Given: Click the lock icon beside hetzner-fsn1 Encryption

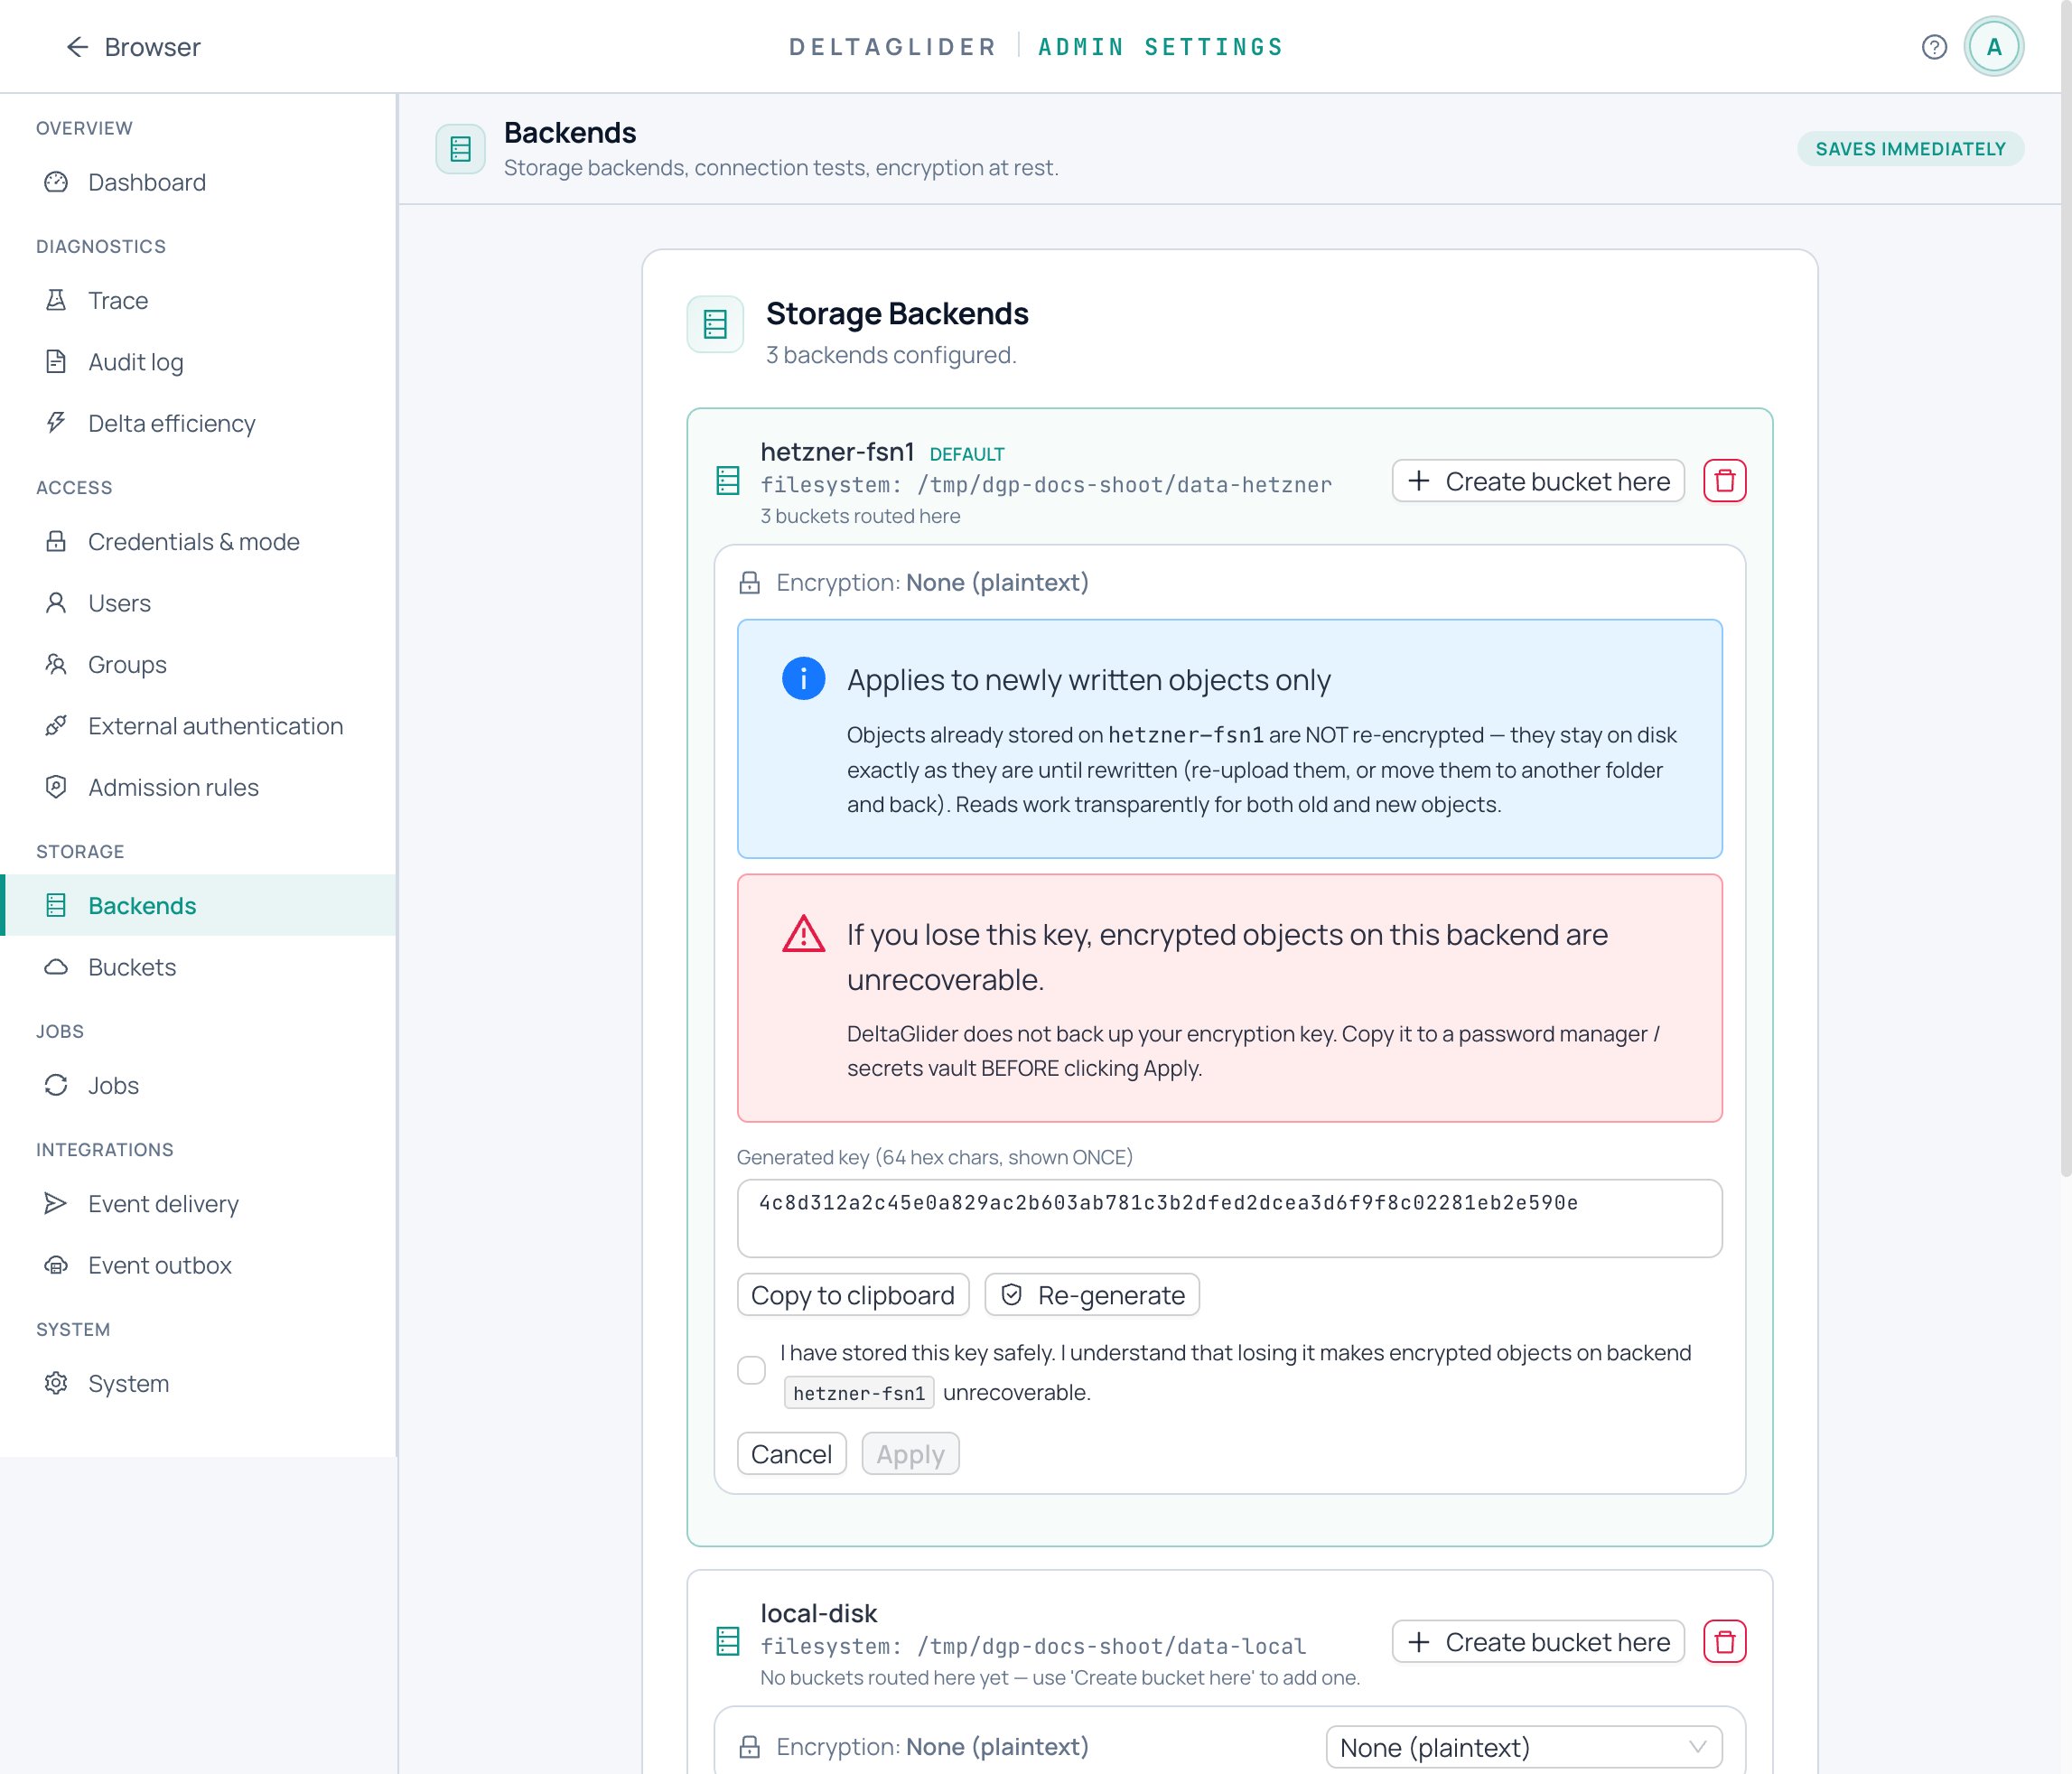Looking at the screenshot, I should pos(749,583).
